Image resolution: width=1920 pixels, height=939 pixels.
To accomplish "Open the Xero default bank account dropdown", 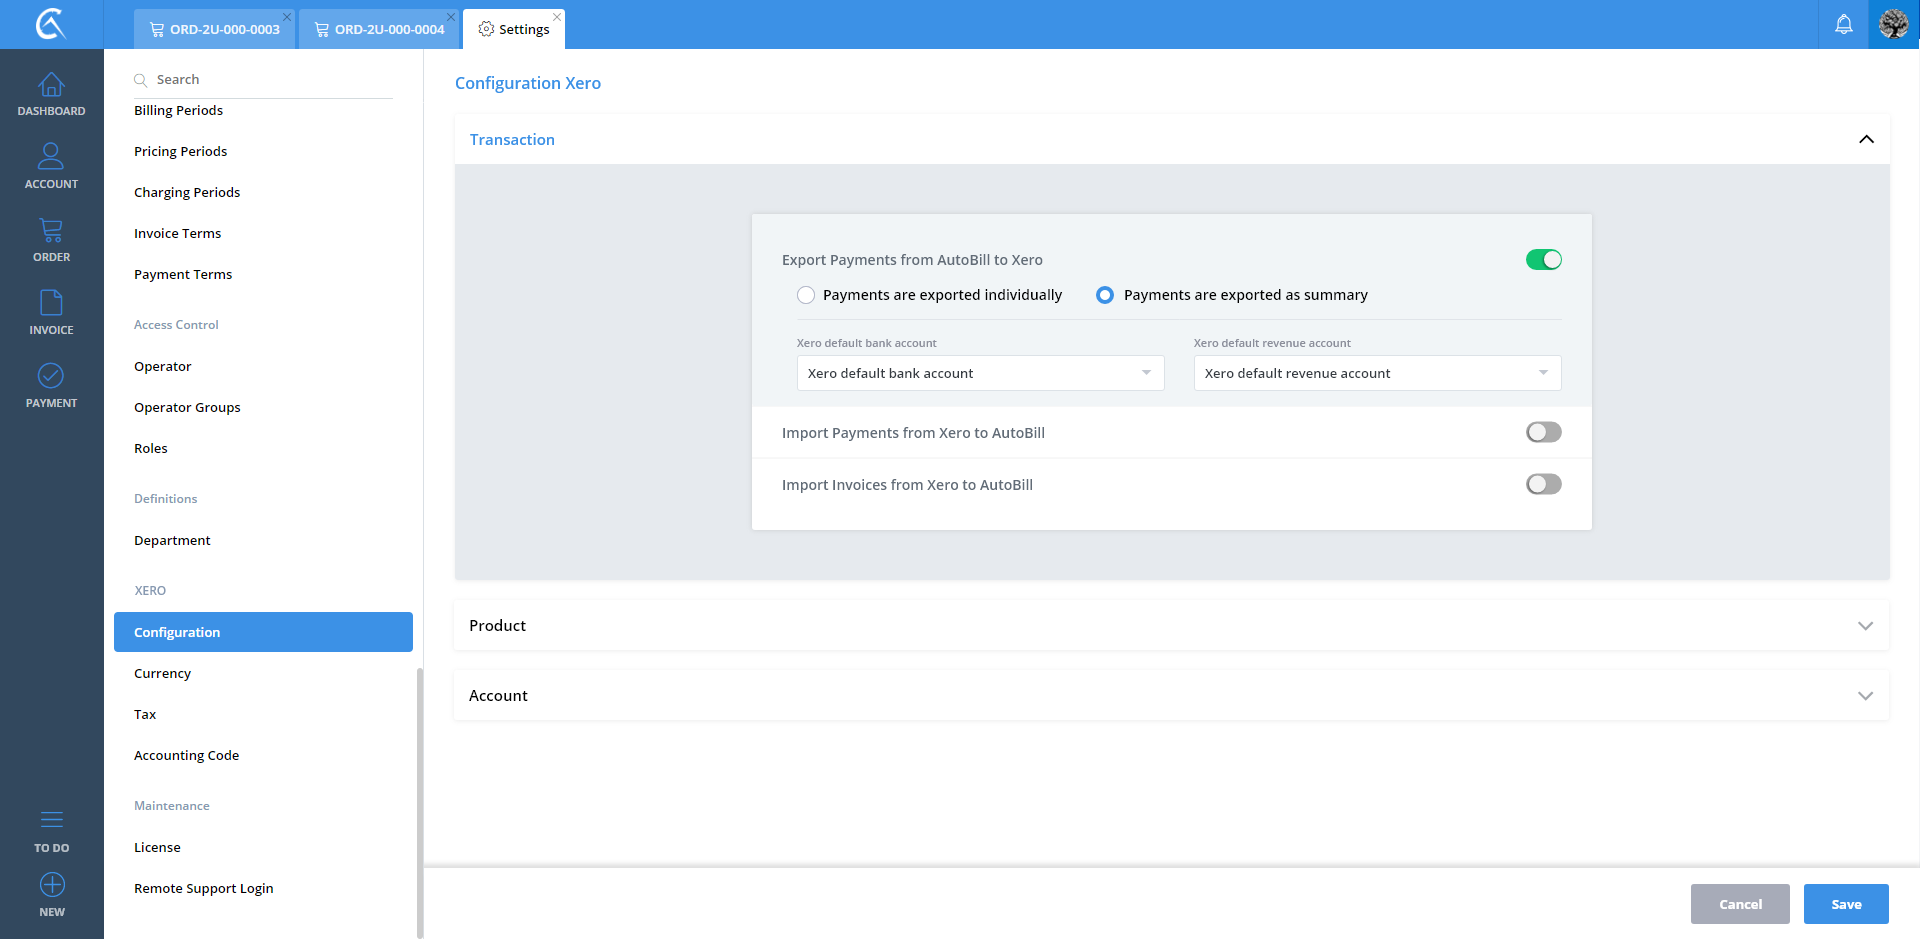I will [x=980, y=373].
